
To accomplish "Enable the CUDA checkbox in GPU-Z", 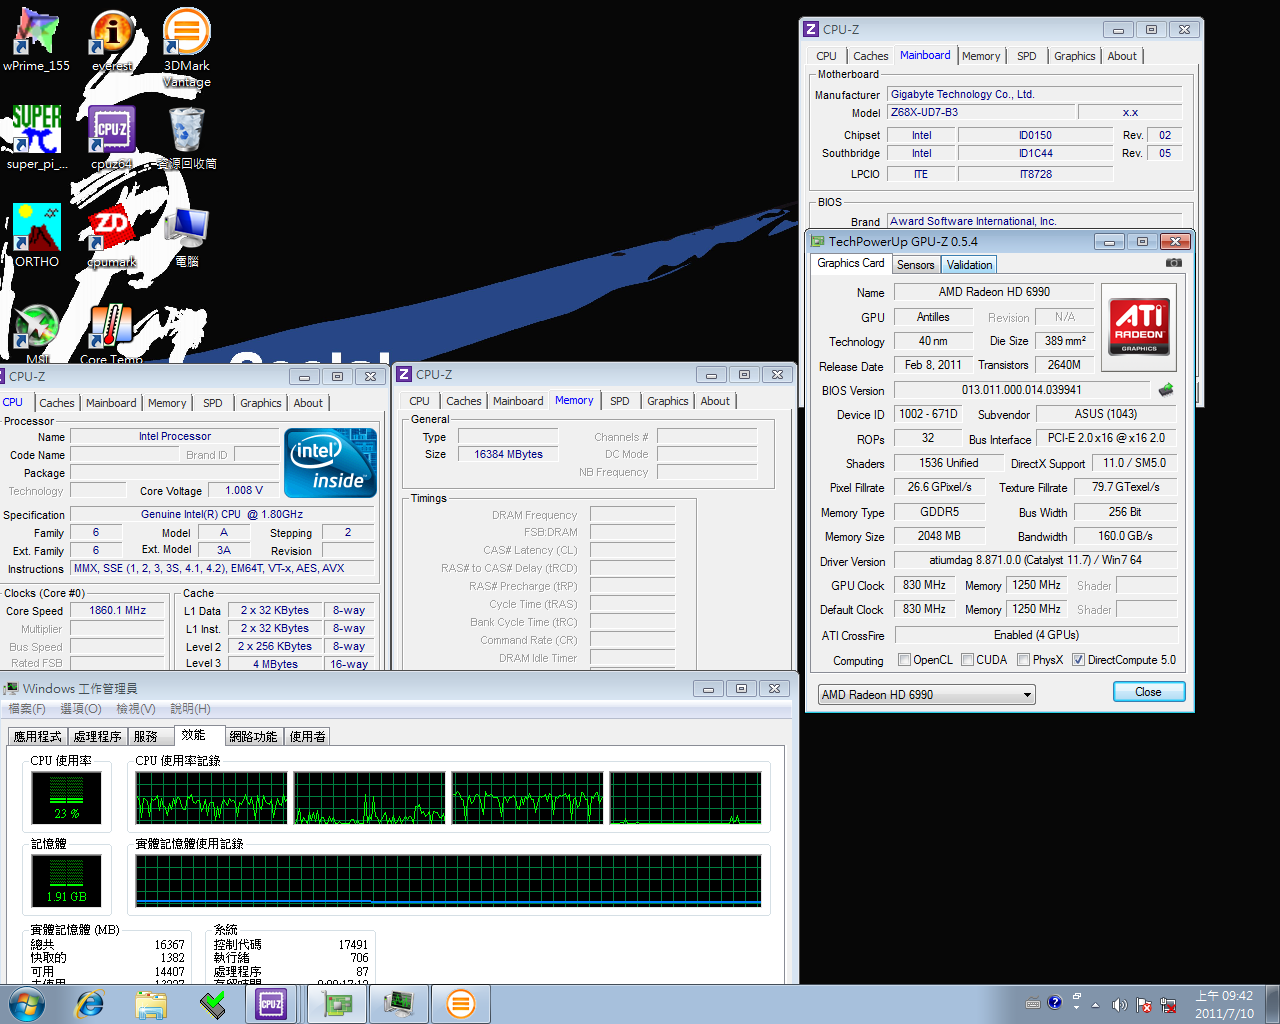I will click(967, 660).
